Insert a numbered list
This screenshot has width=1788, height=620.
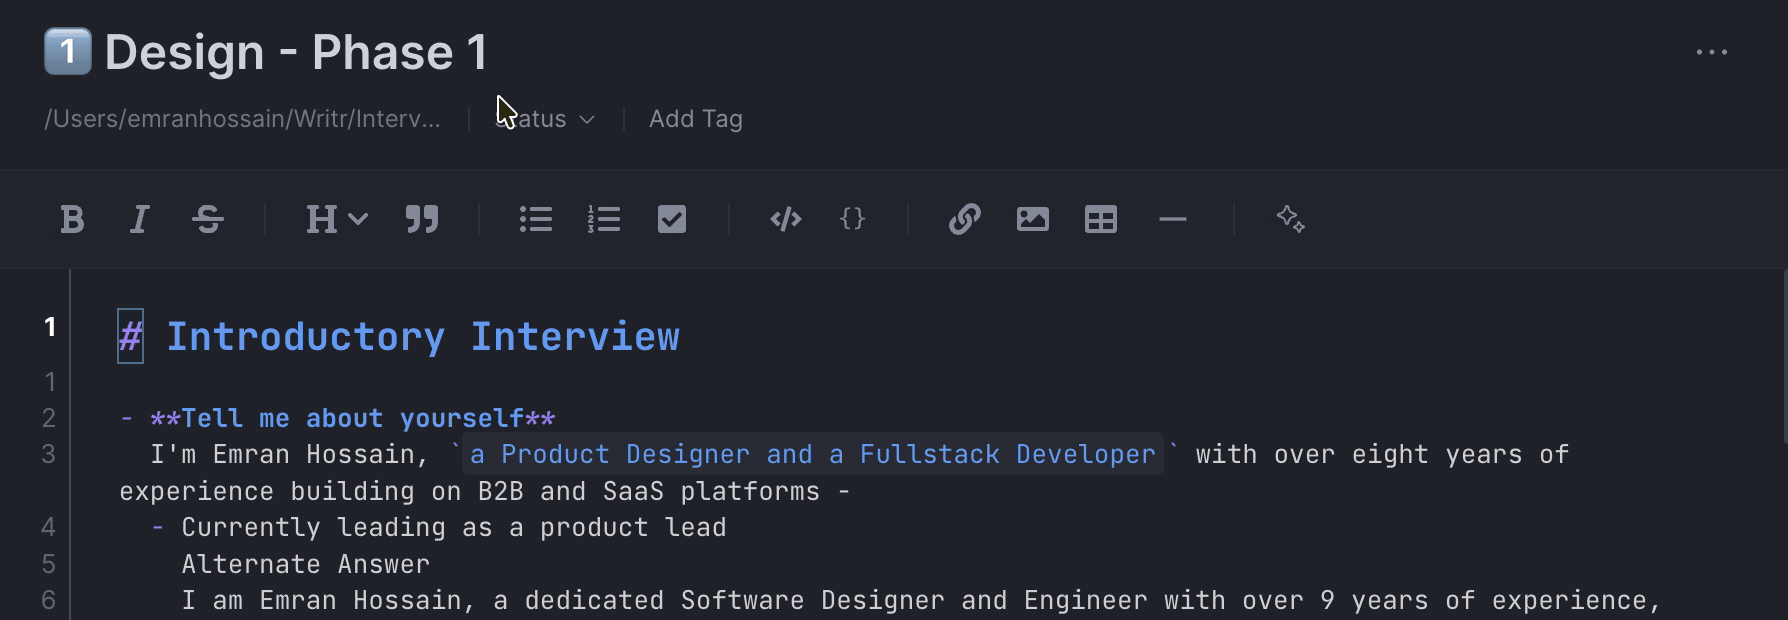(604, 219)
